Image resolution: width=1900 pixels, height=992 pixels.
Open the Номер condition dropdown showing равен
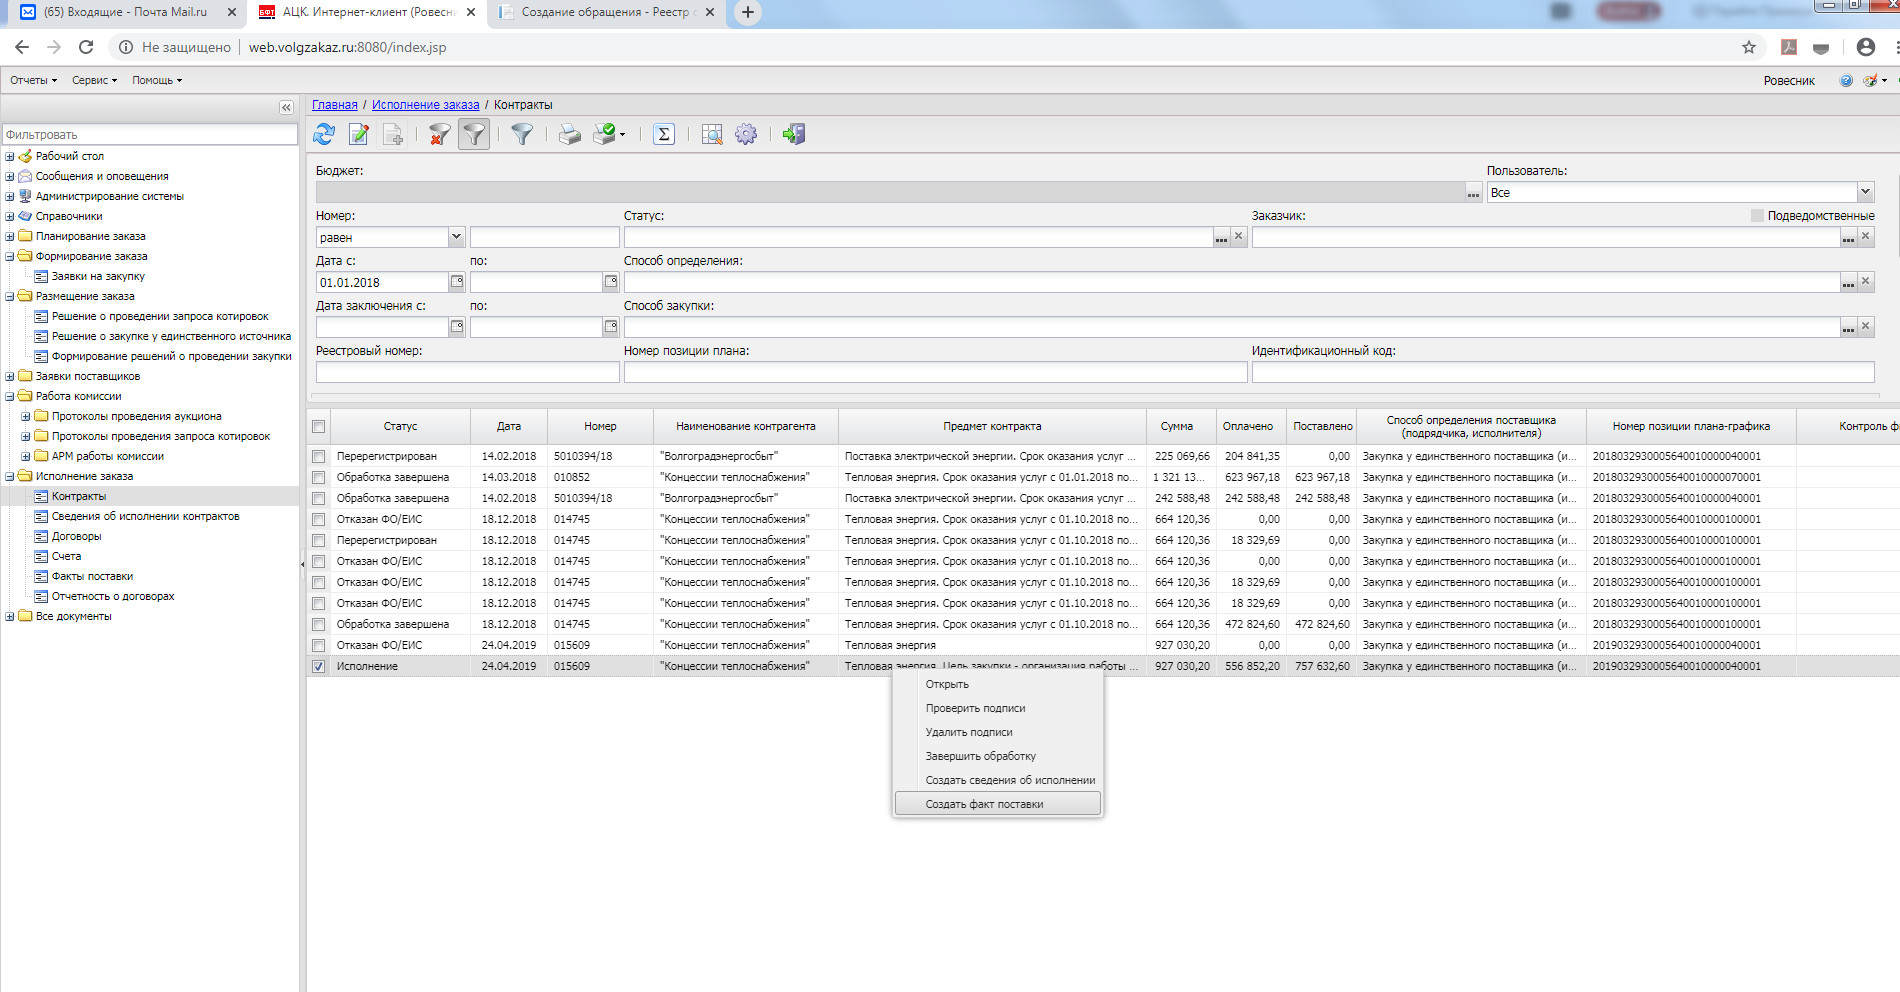tap(456, 237)
